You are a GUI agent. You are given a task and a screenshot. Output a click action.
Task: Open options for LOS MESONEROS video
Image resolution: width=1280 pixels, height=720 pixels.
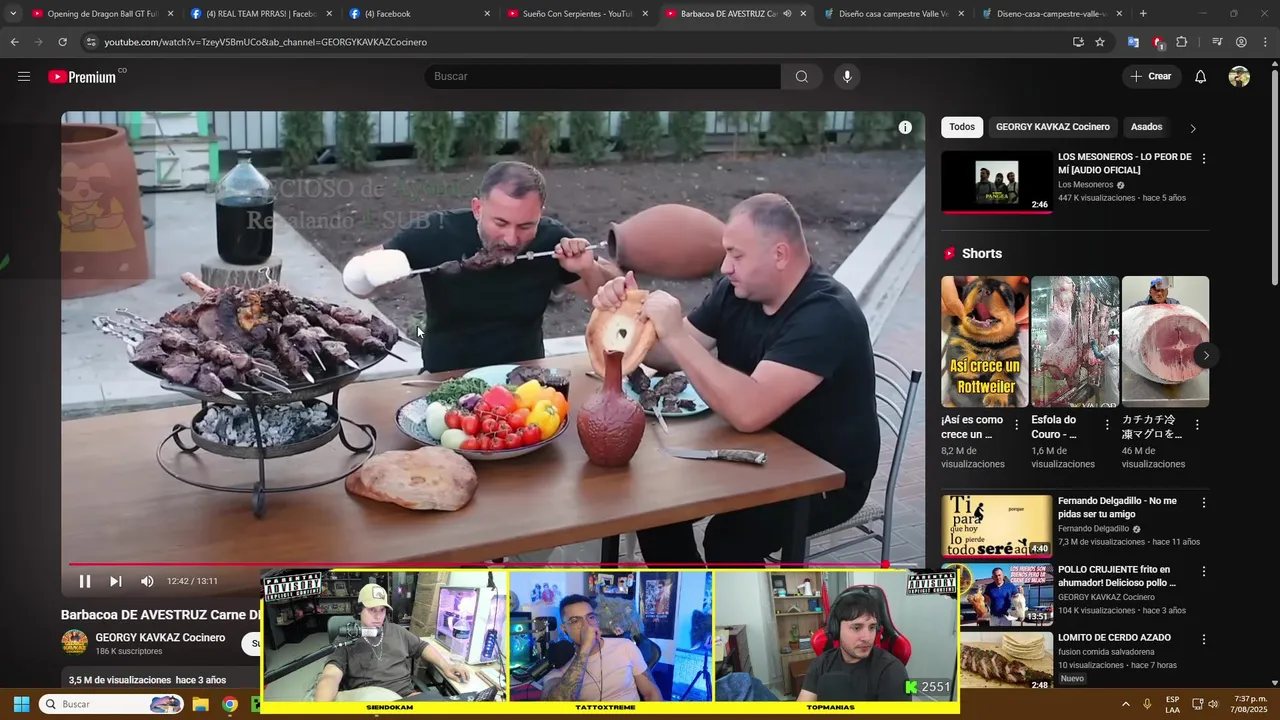click(1203, 159)
